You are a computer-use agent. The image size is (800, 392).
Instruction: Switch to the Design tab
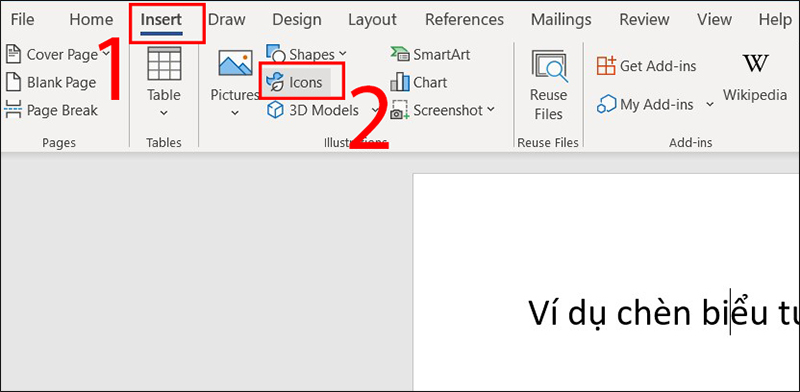point(296,20)
